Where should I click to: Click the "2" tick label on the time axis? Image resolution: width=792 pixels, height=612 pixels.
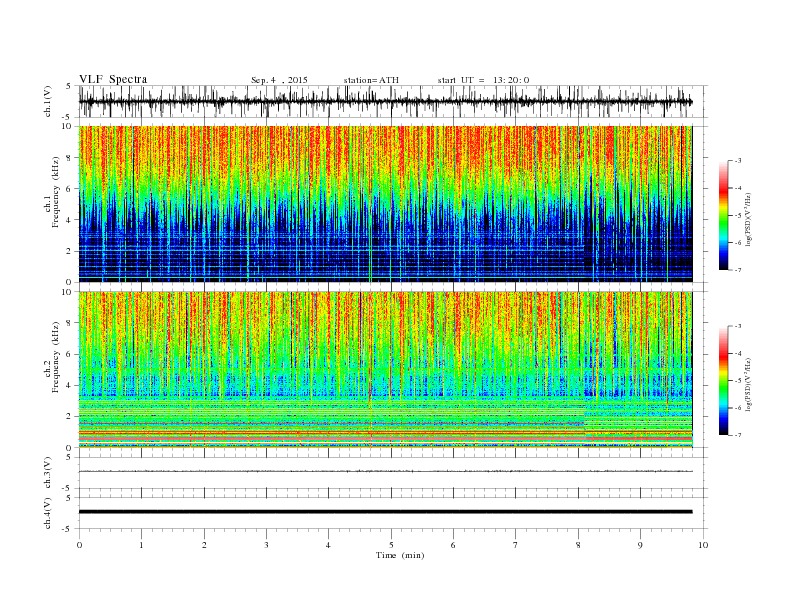click(204, 545)
